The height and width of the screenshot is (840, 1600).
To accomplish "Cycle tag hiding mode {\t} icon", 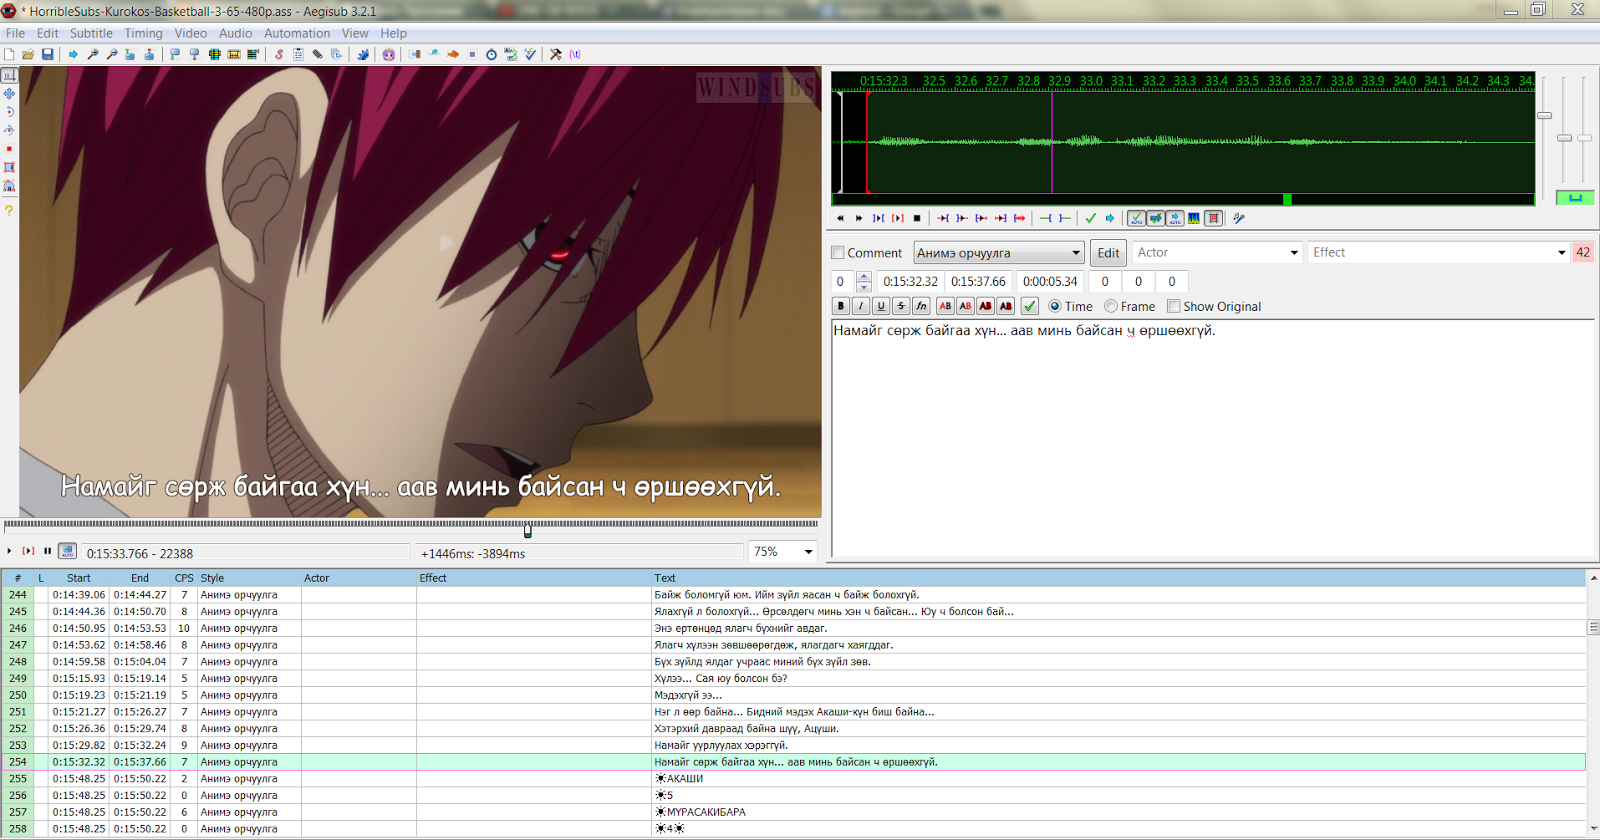I will pyautogui.click(x=575, y=54).
